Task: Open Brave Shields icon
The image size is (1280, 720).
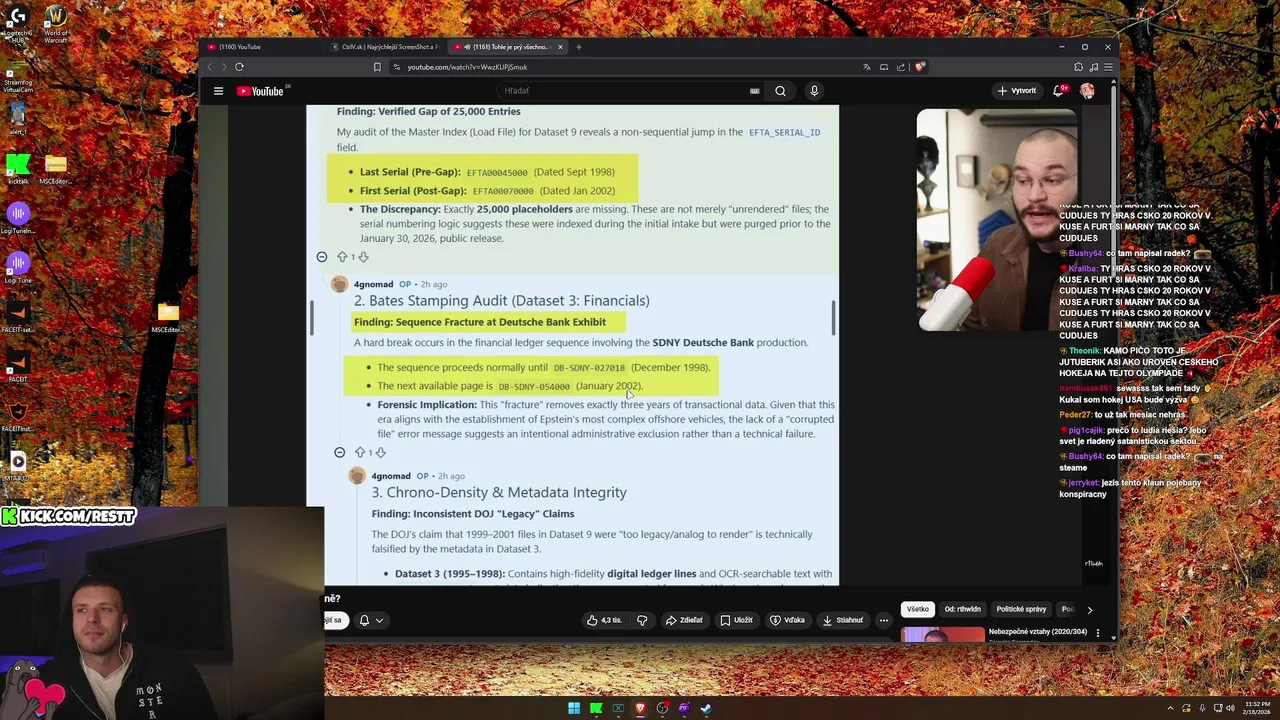Action: (920, 67)
